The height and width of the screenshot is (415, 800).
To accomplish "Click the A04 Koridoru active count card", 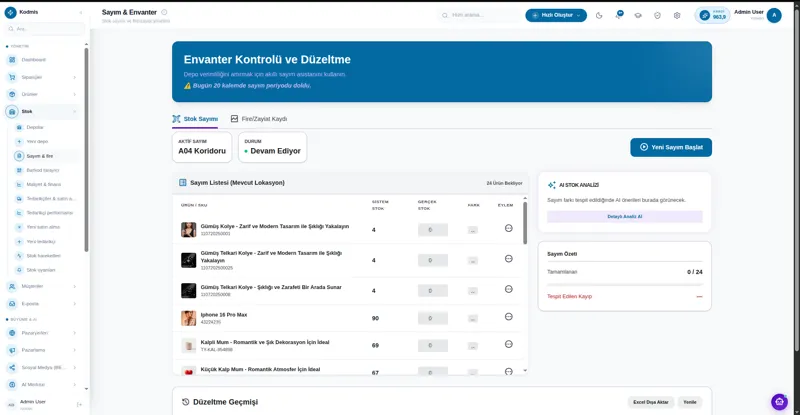I will pyautogui.click(x=202, y=148).
